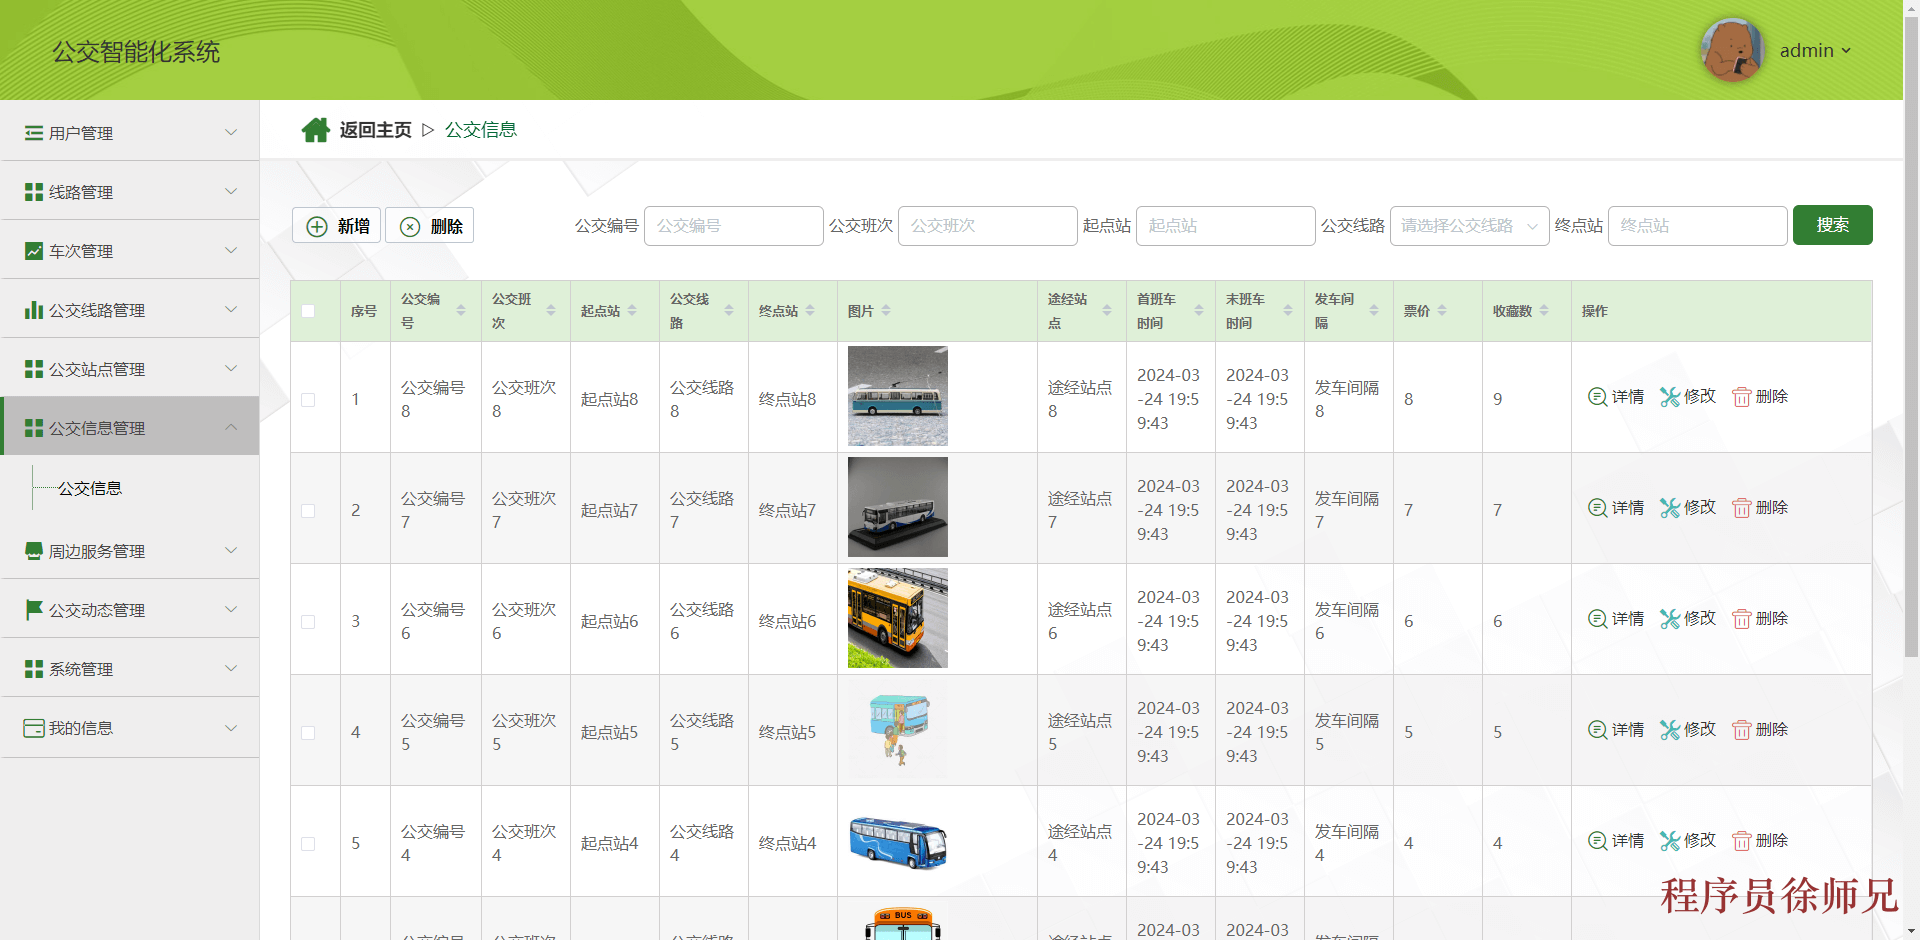This screenshot has height=940, width=1920.
Task: Open the 请选择公交线路 dropdown
Action: tap(1469, 225)
